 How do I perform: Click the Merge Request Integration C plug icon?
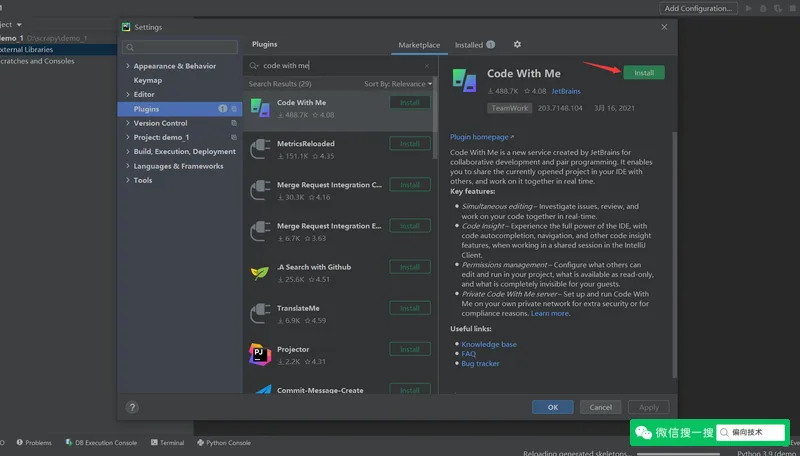pyautogui.click(x=260, y=190)
